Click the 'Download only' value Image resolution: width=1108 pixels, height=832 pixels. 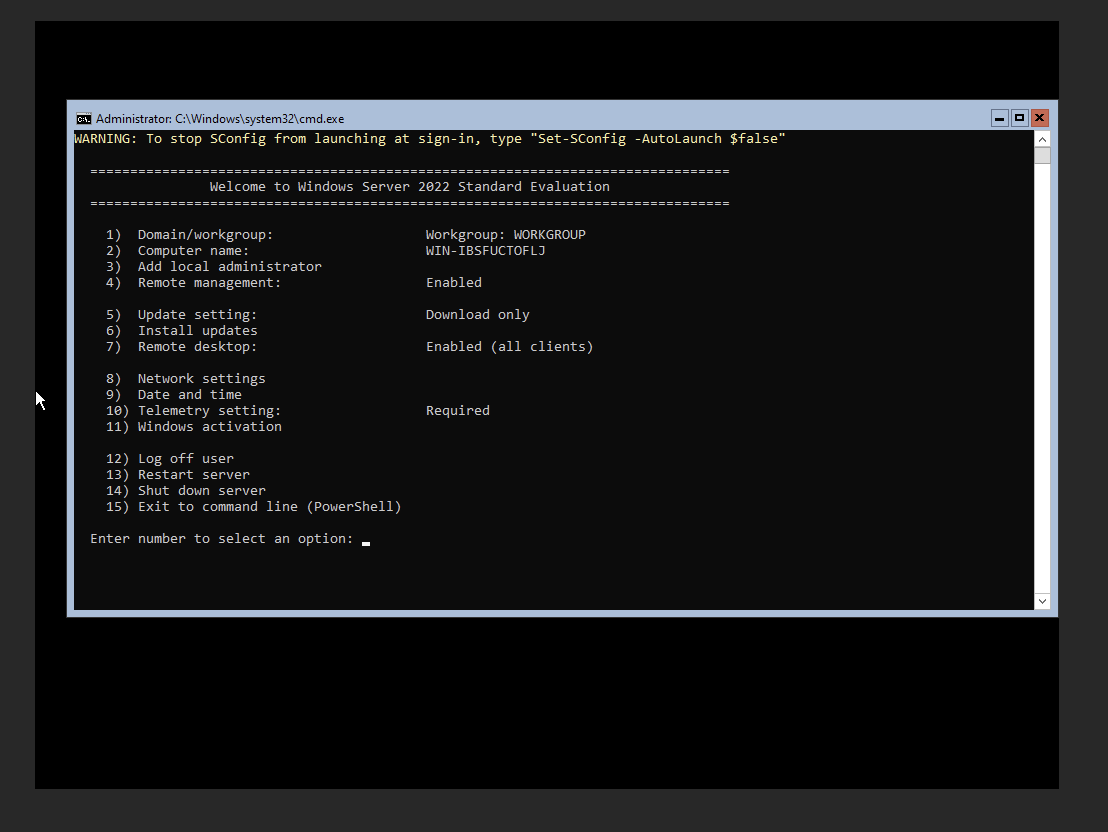477,315
